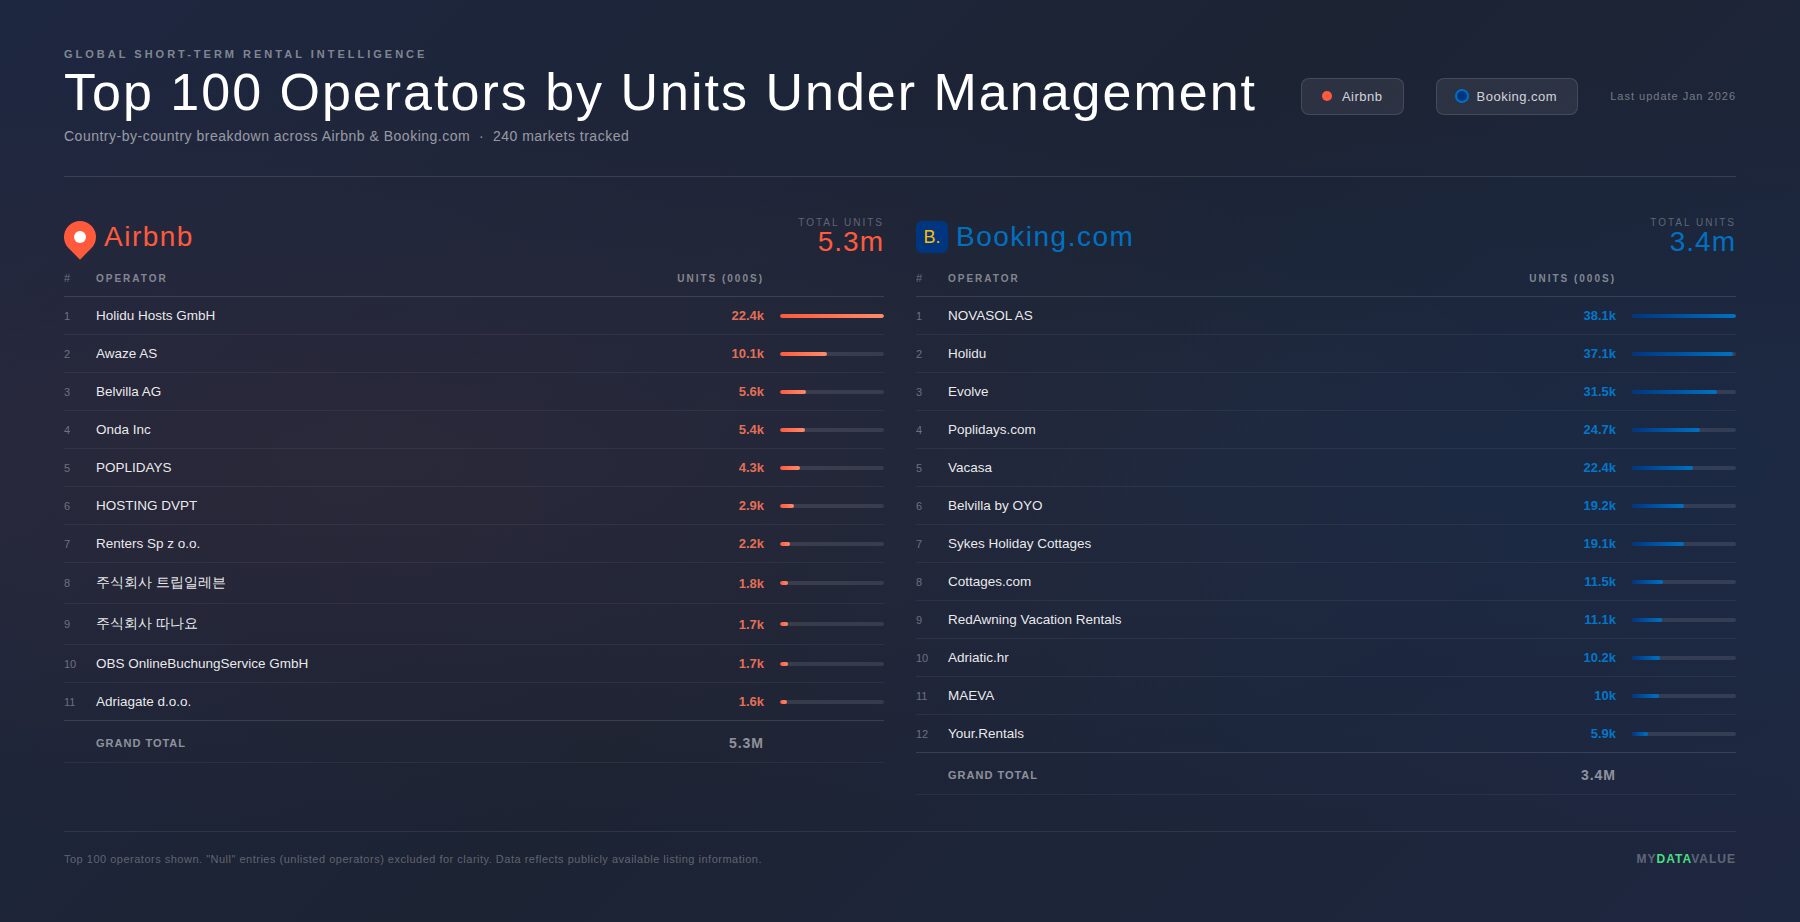Select the Vacasa operator entry
The width and height of the screenshot is (1800, 922).
pyautogui.click(x=970, y=468)
